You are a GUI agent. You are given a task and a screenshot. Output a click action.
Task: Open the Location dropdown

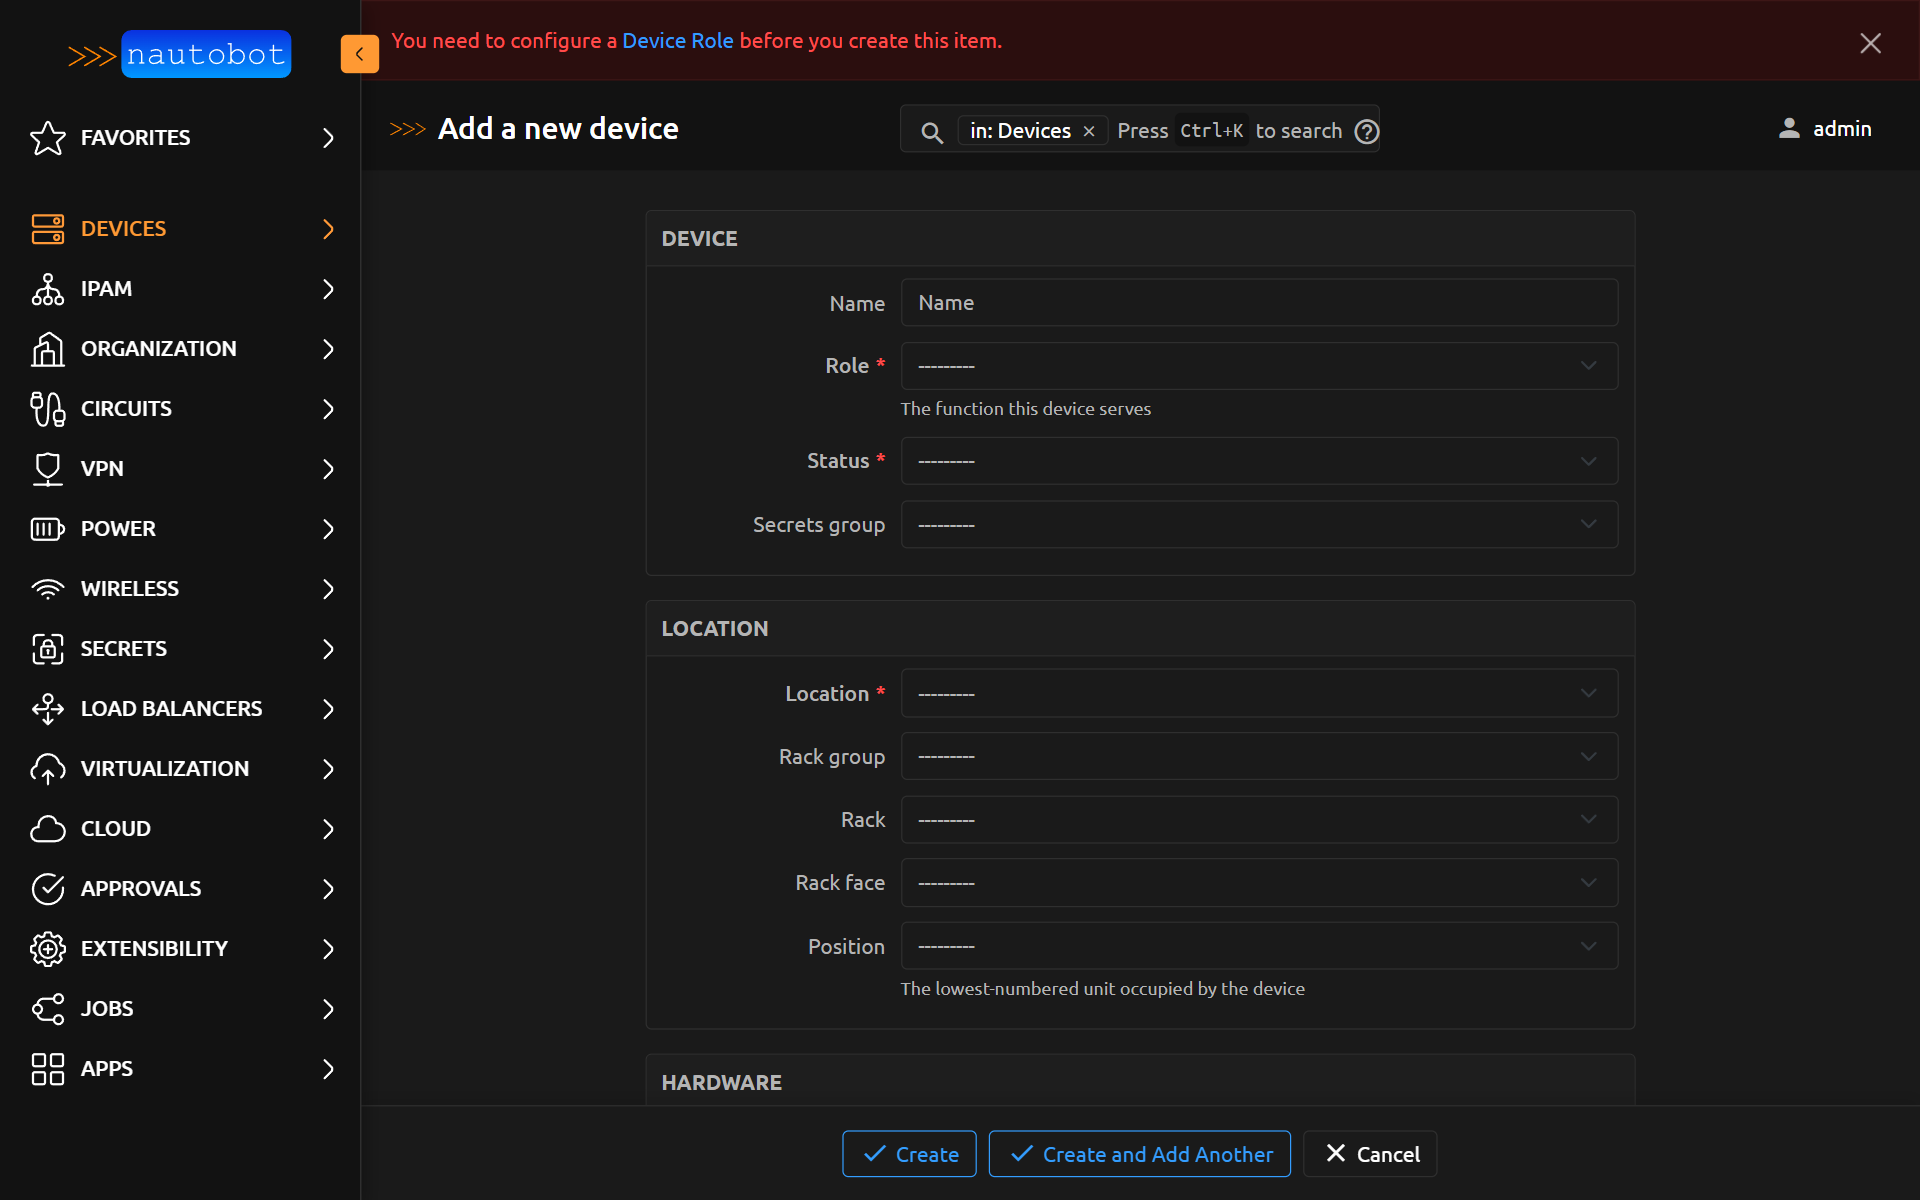[1258, 694]
